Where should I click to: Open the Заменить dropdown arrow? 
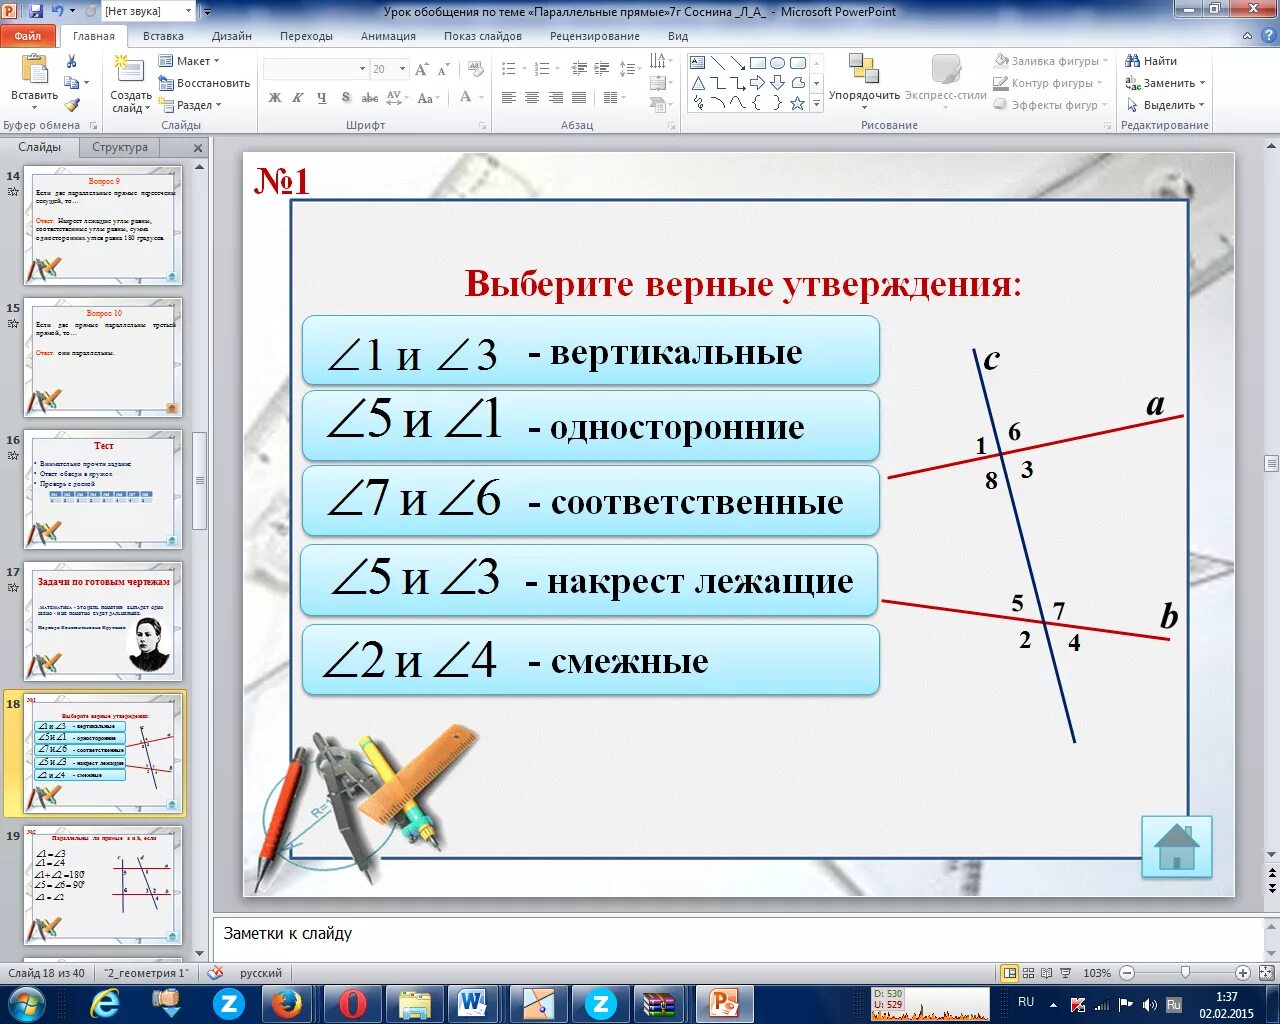[x=1202, y=83]
